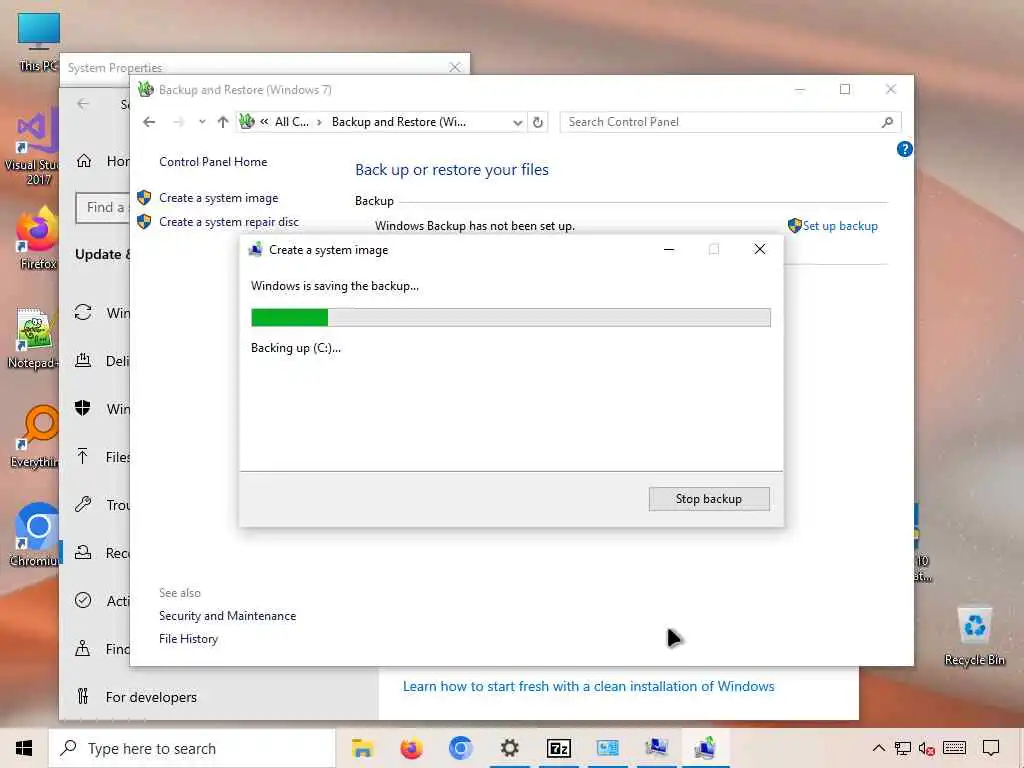Click the muted volume tray icon
Image resolution: width=1024 pixels, height=768 pixels.
coord(926,748)
